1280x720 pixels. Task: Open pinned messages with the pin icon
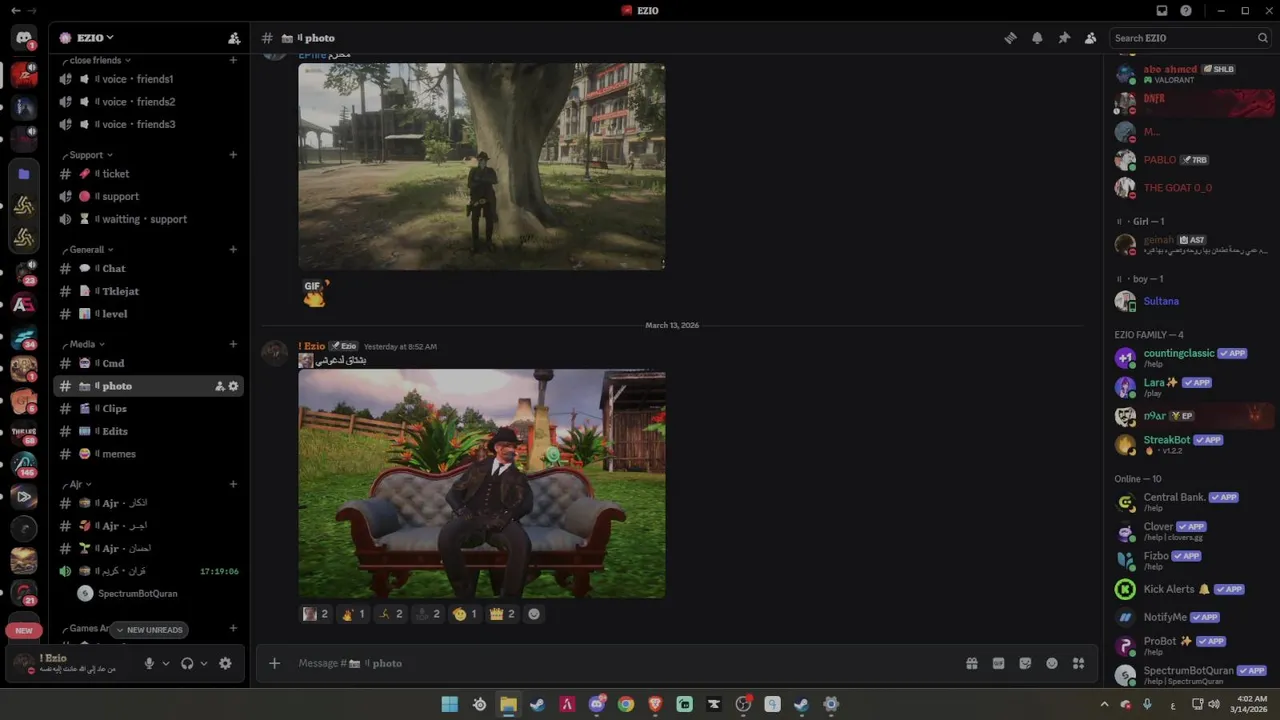(x=1064, y=38)
